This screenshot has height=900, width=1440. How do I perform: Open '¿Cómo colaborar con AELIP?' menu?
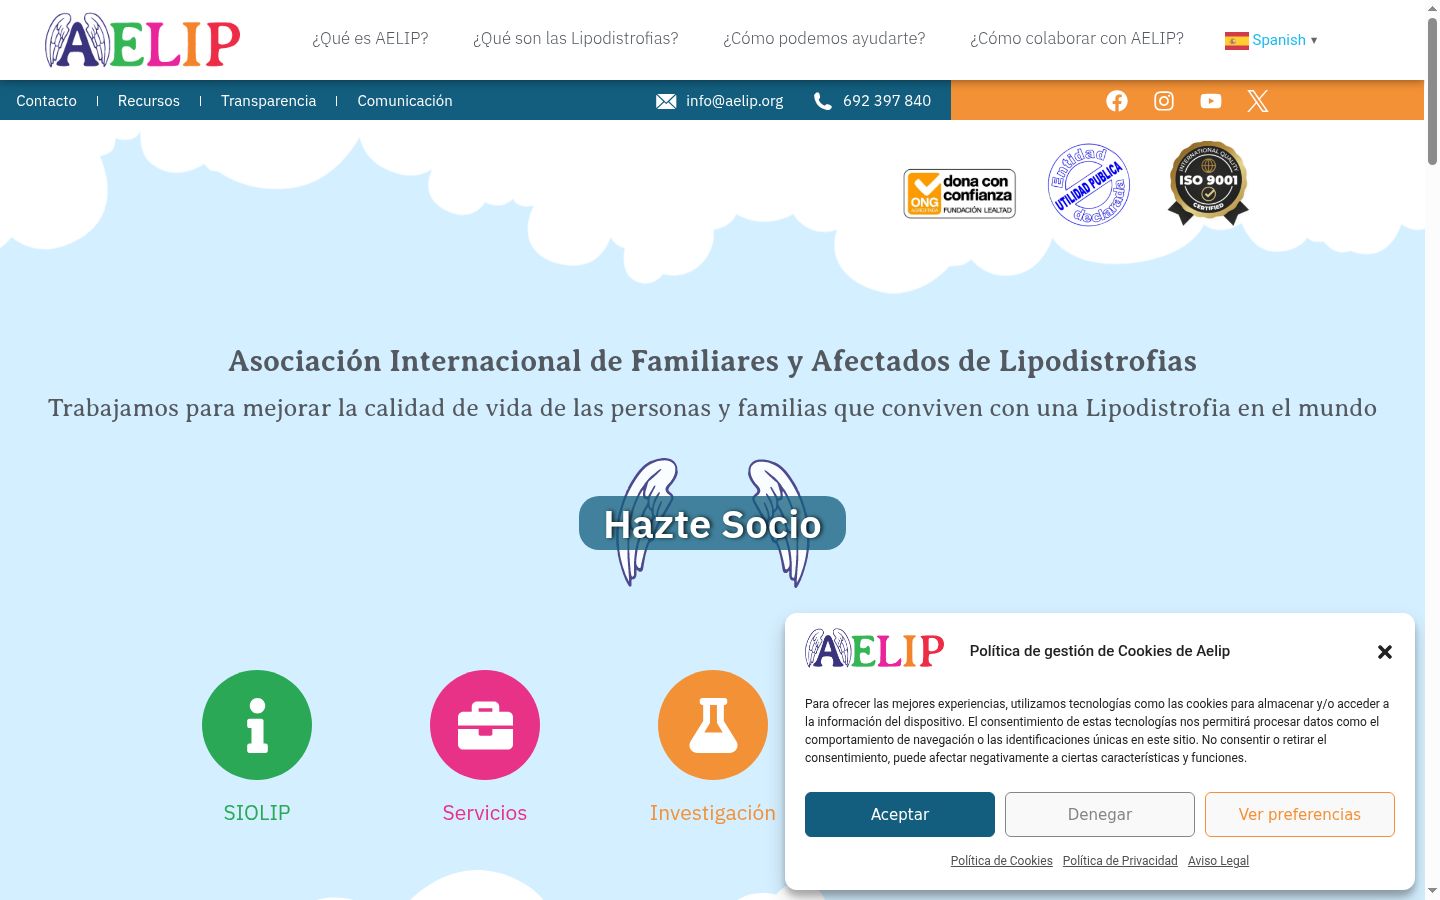click(1077, 39)
